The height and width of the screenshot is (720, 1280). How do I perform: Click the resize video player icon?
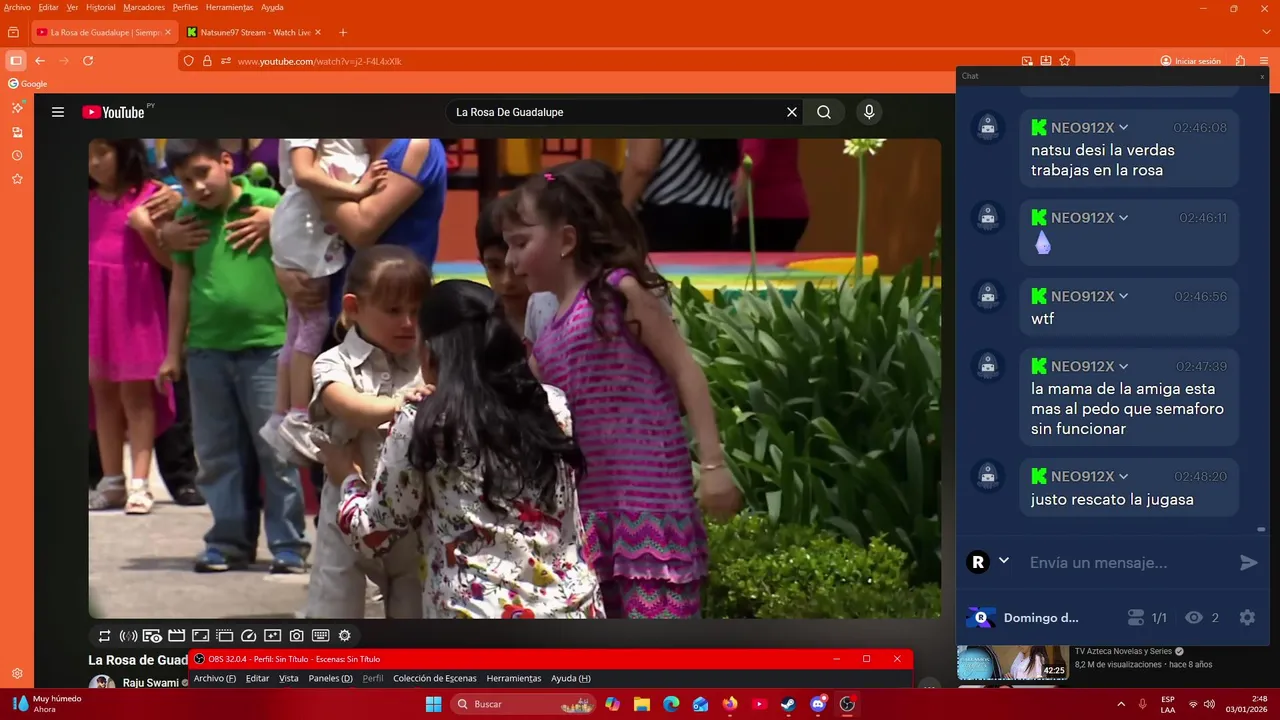(200, 636)
